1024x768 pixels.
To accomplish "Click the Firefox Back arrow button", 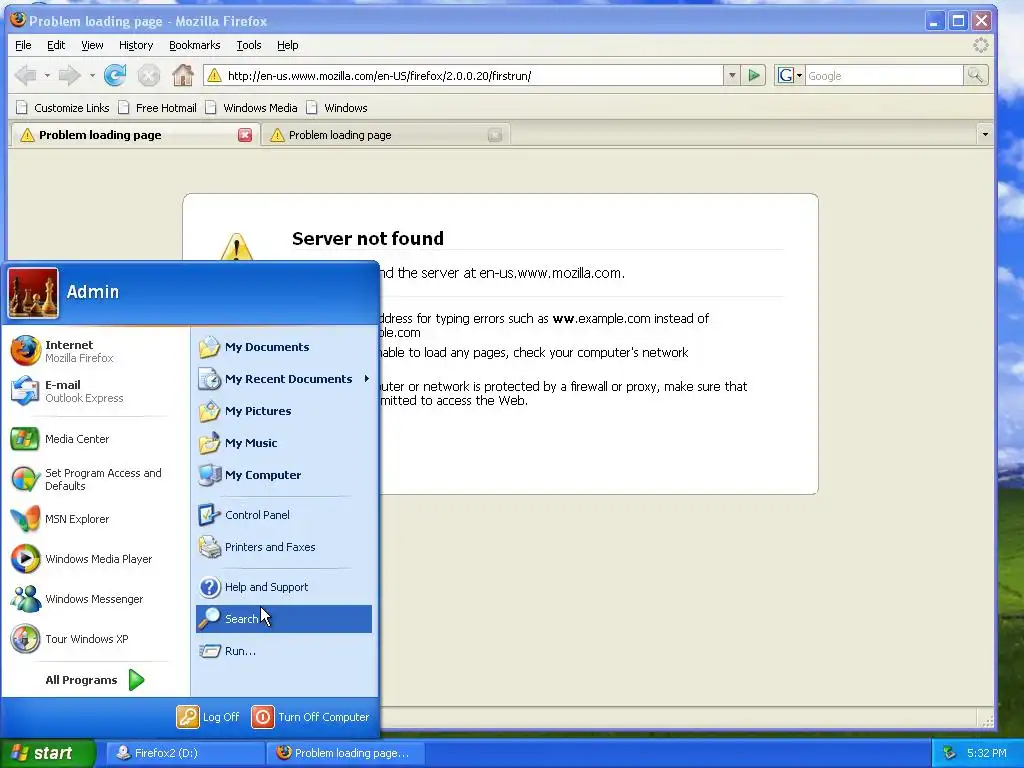I will point(26,76).
